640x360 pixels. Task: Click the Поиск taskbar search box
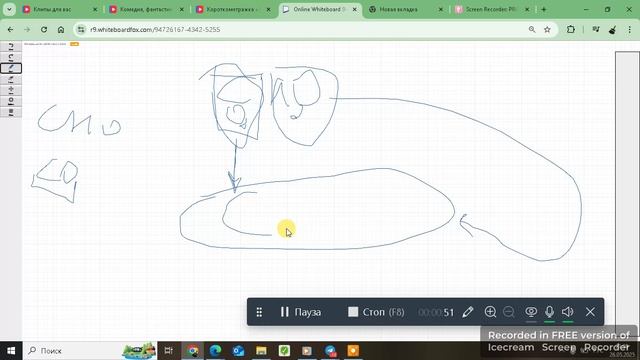pos(90,351)
